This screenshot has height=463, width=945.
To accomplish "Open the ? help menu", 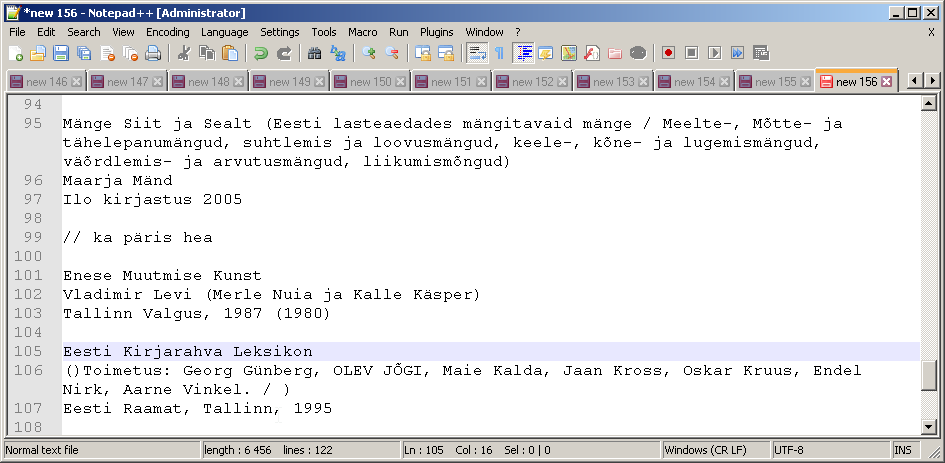I will (x=518, y=32).
